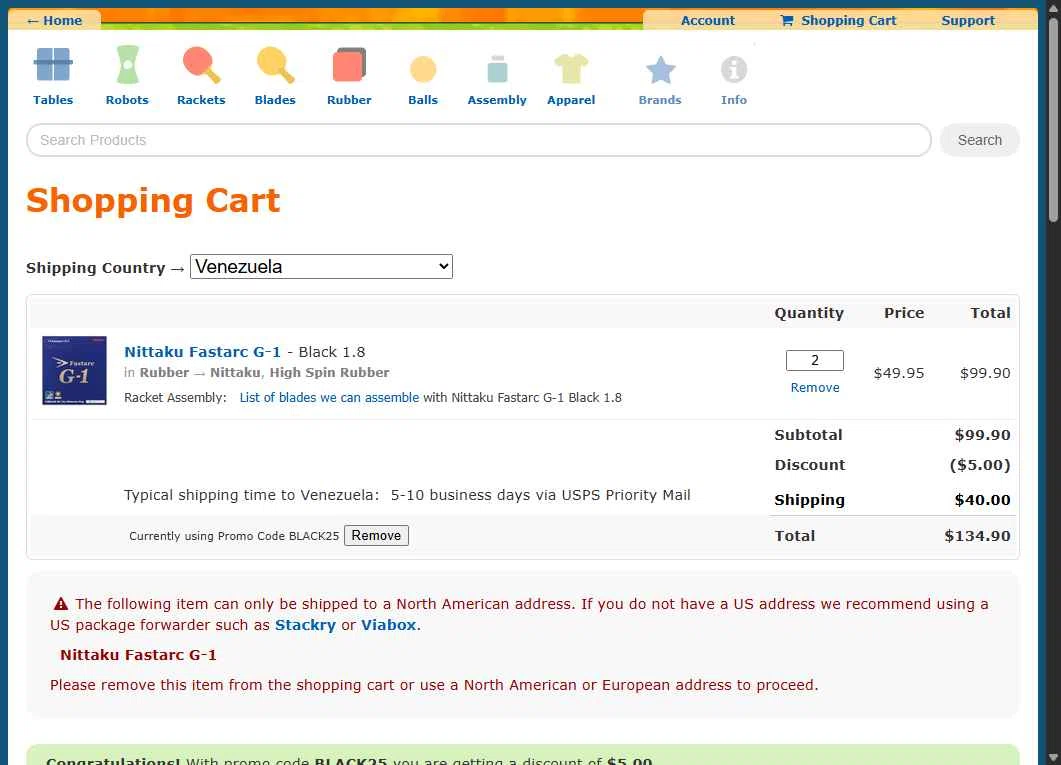Remove Nittaku Fastarc G-1 from cart

pyautogui.click(x=815, y=388)
